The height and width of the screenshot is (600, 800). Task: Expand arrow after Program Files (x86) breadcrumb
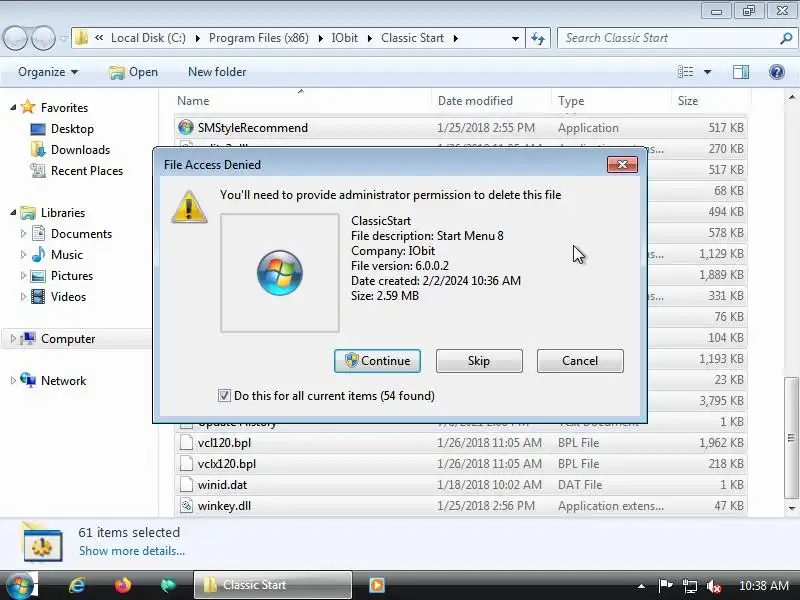tap(320, 38)
